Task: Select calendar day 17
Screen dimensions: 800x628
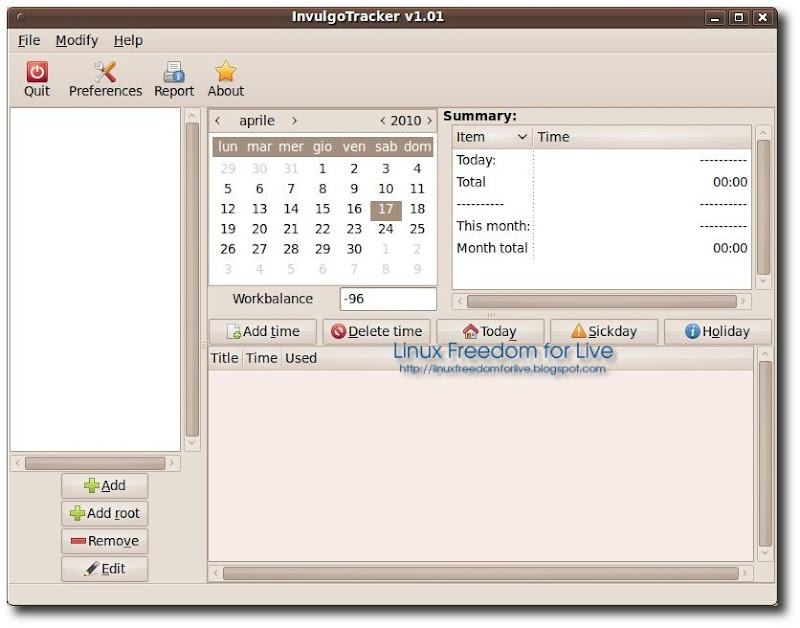Action: pyautogui.click(x=386, y=209)
